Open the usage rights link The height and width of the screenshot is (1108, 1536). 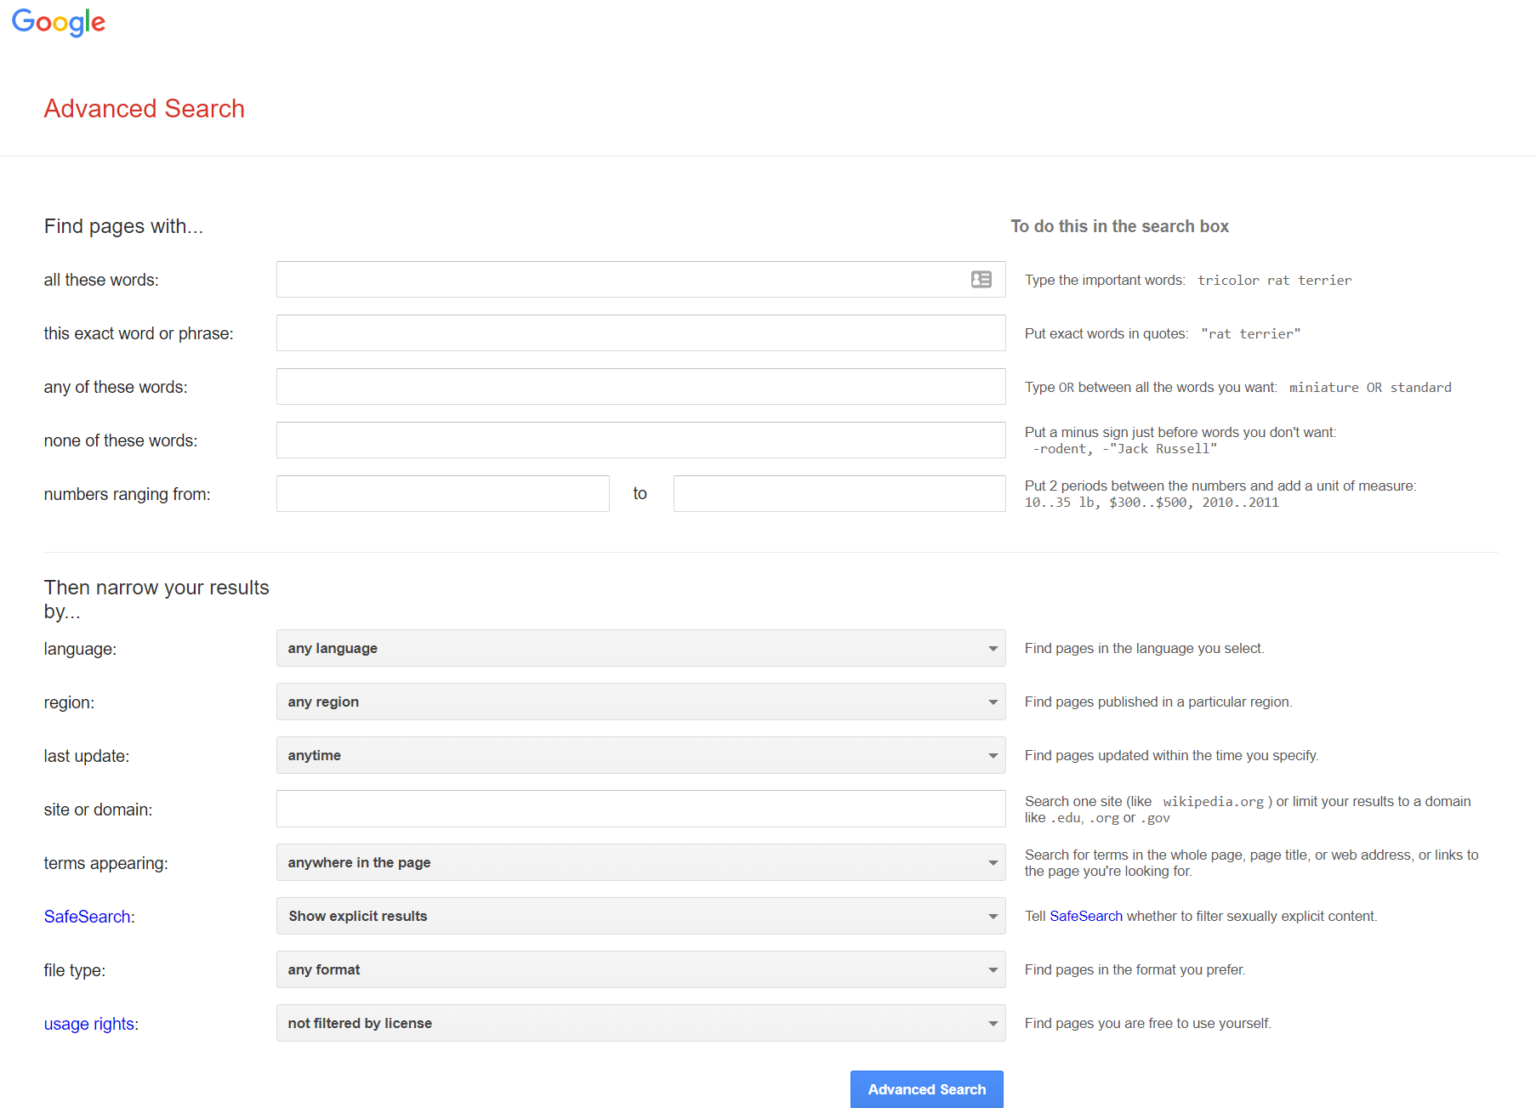click(x=89, y=1023)
